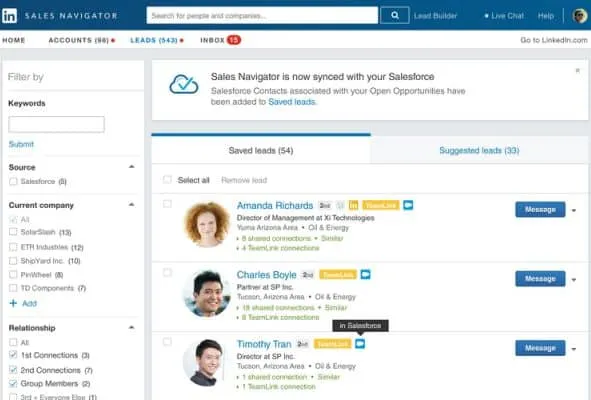This screenshot has width=591, height=400.
Task: Open Charles Boyle's profile photo
Action: click(207, 294)
